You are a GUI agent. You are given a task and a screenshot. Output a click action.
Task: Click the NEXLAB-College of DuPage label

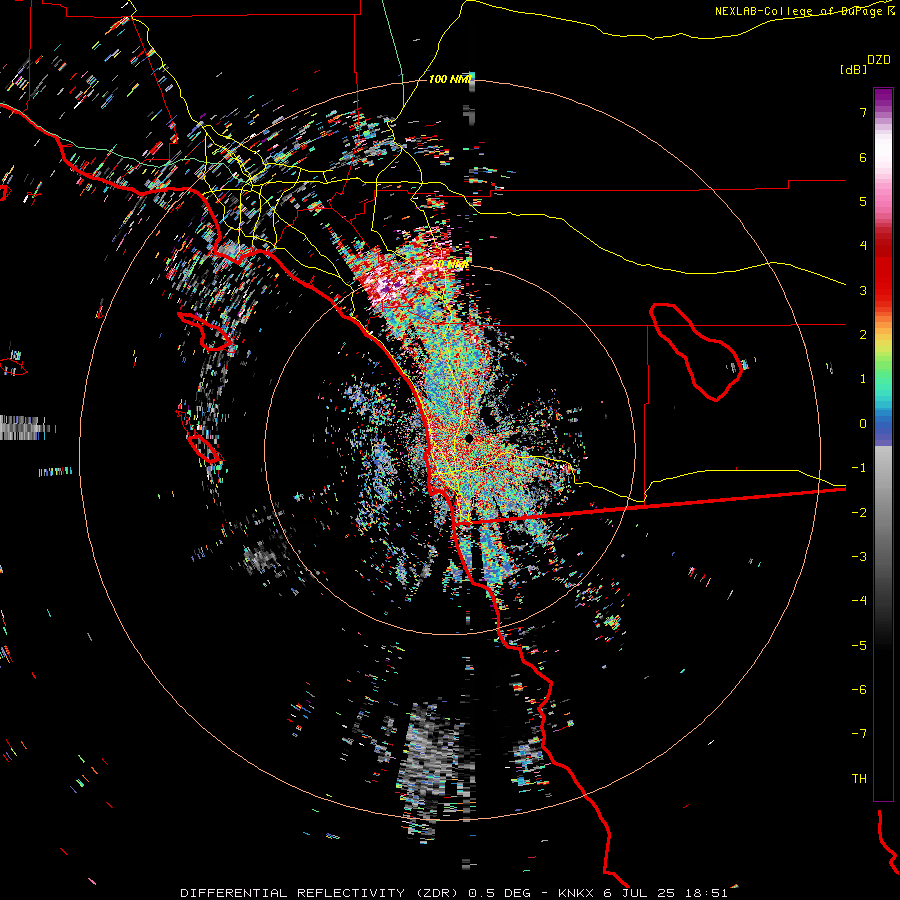pos(798,11)
